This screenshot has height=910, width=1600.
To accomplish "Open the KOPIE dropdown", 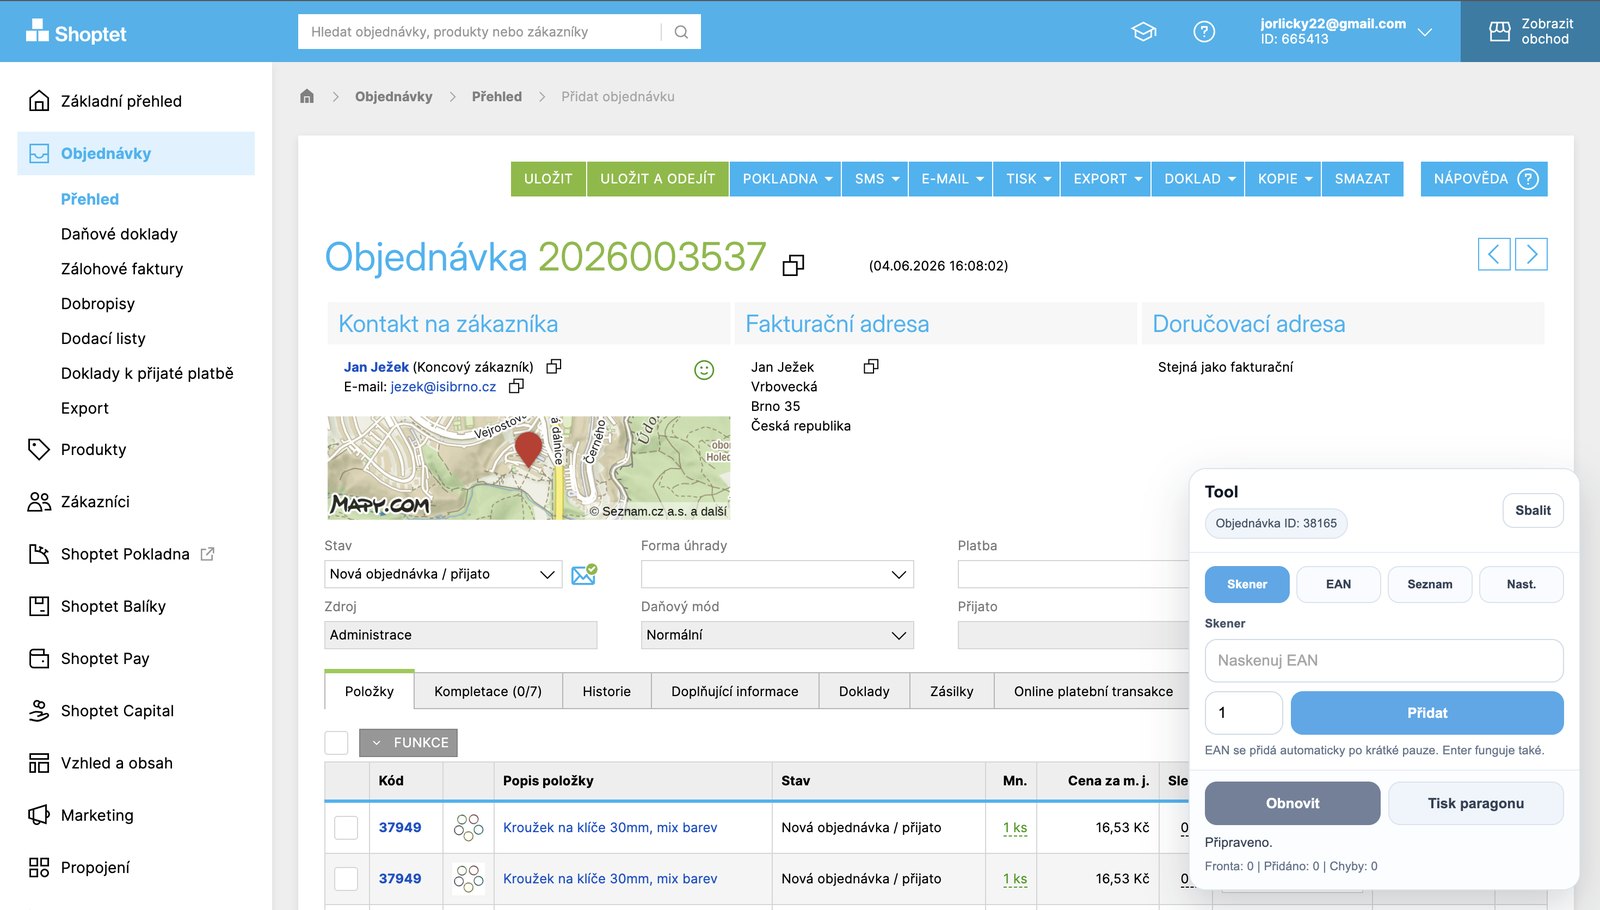I will pyautogui.click(x=1283, y=179).
